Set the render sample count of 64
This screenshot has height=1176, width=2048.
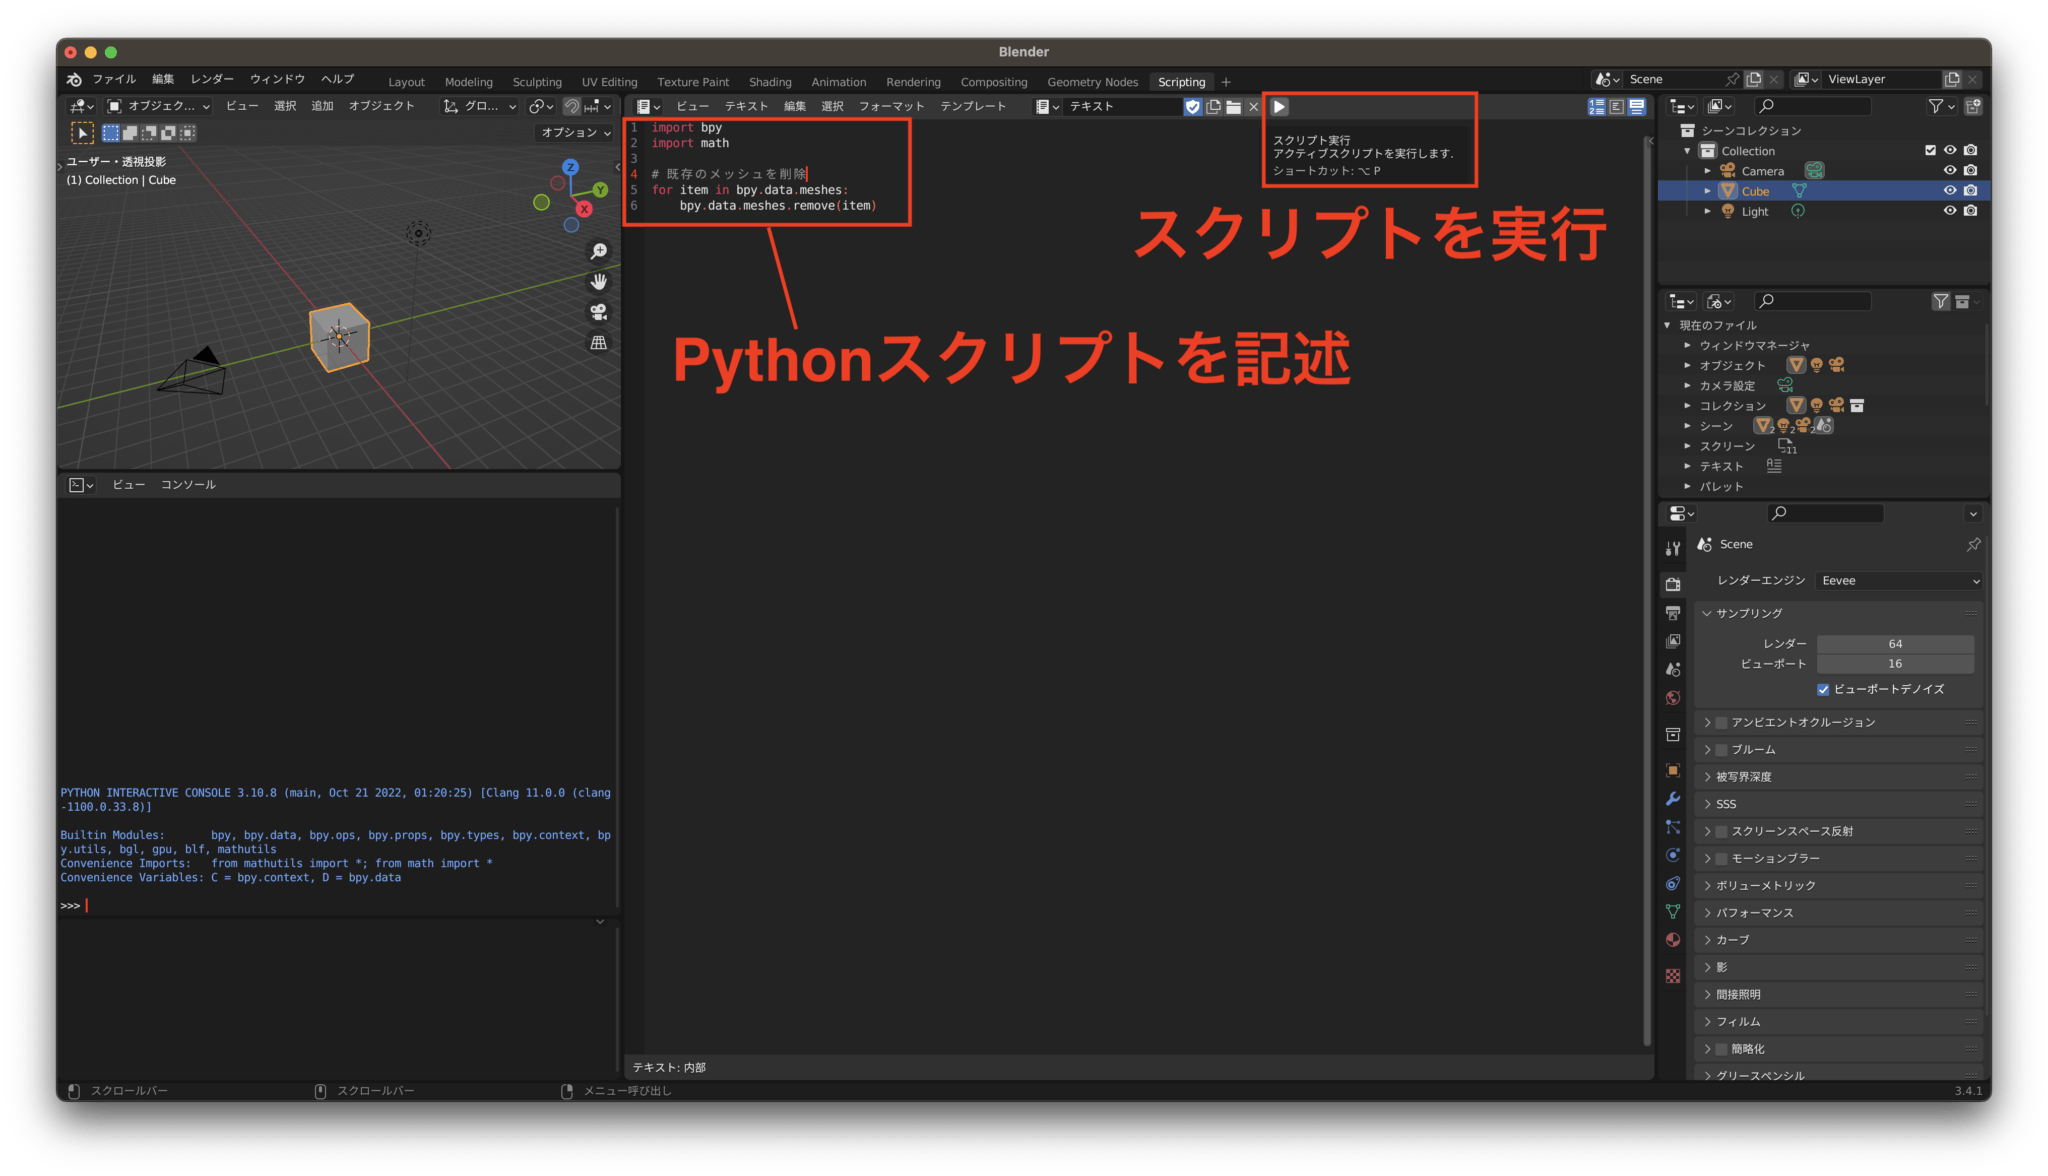[1895, 643]
